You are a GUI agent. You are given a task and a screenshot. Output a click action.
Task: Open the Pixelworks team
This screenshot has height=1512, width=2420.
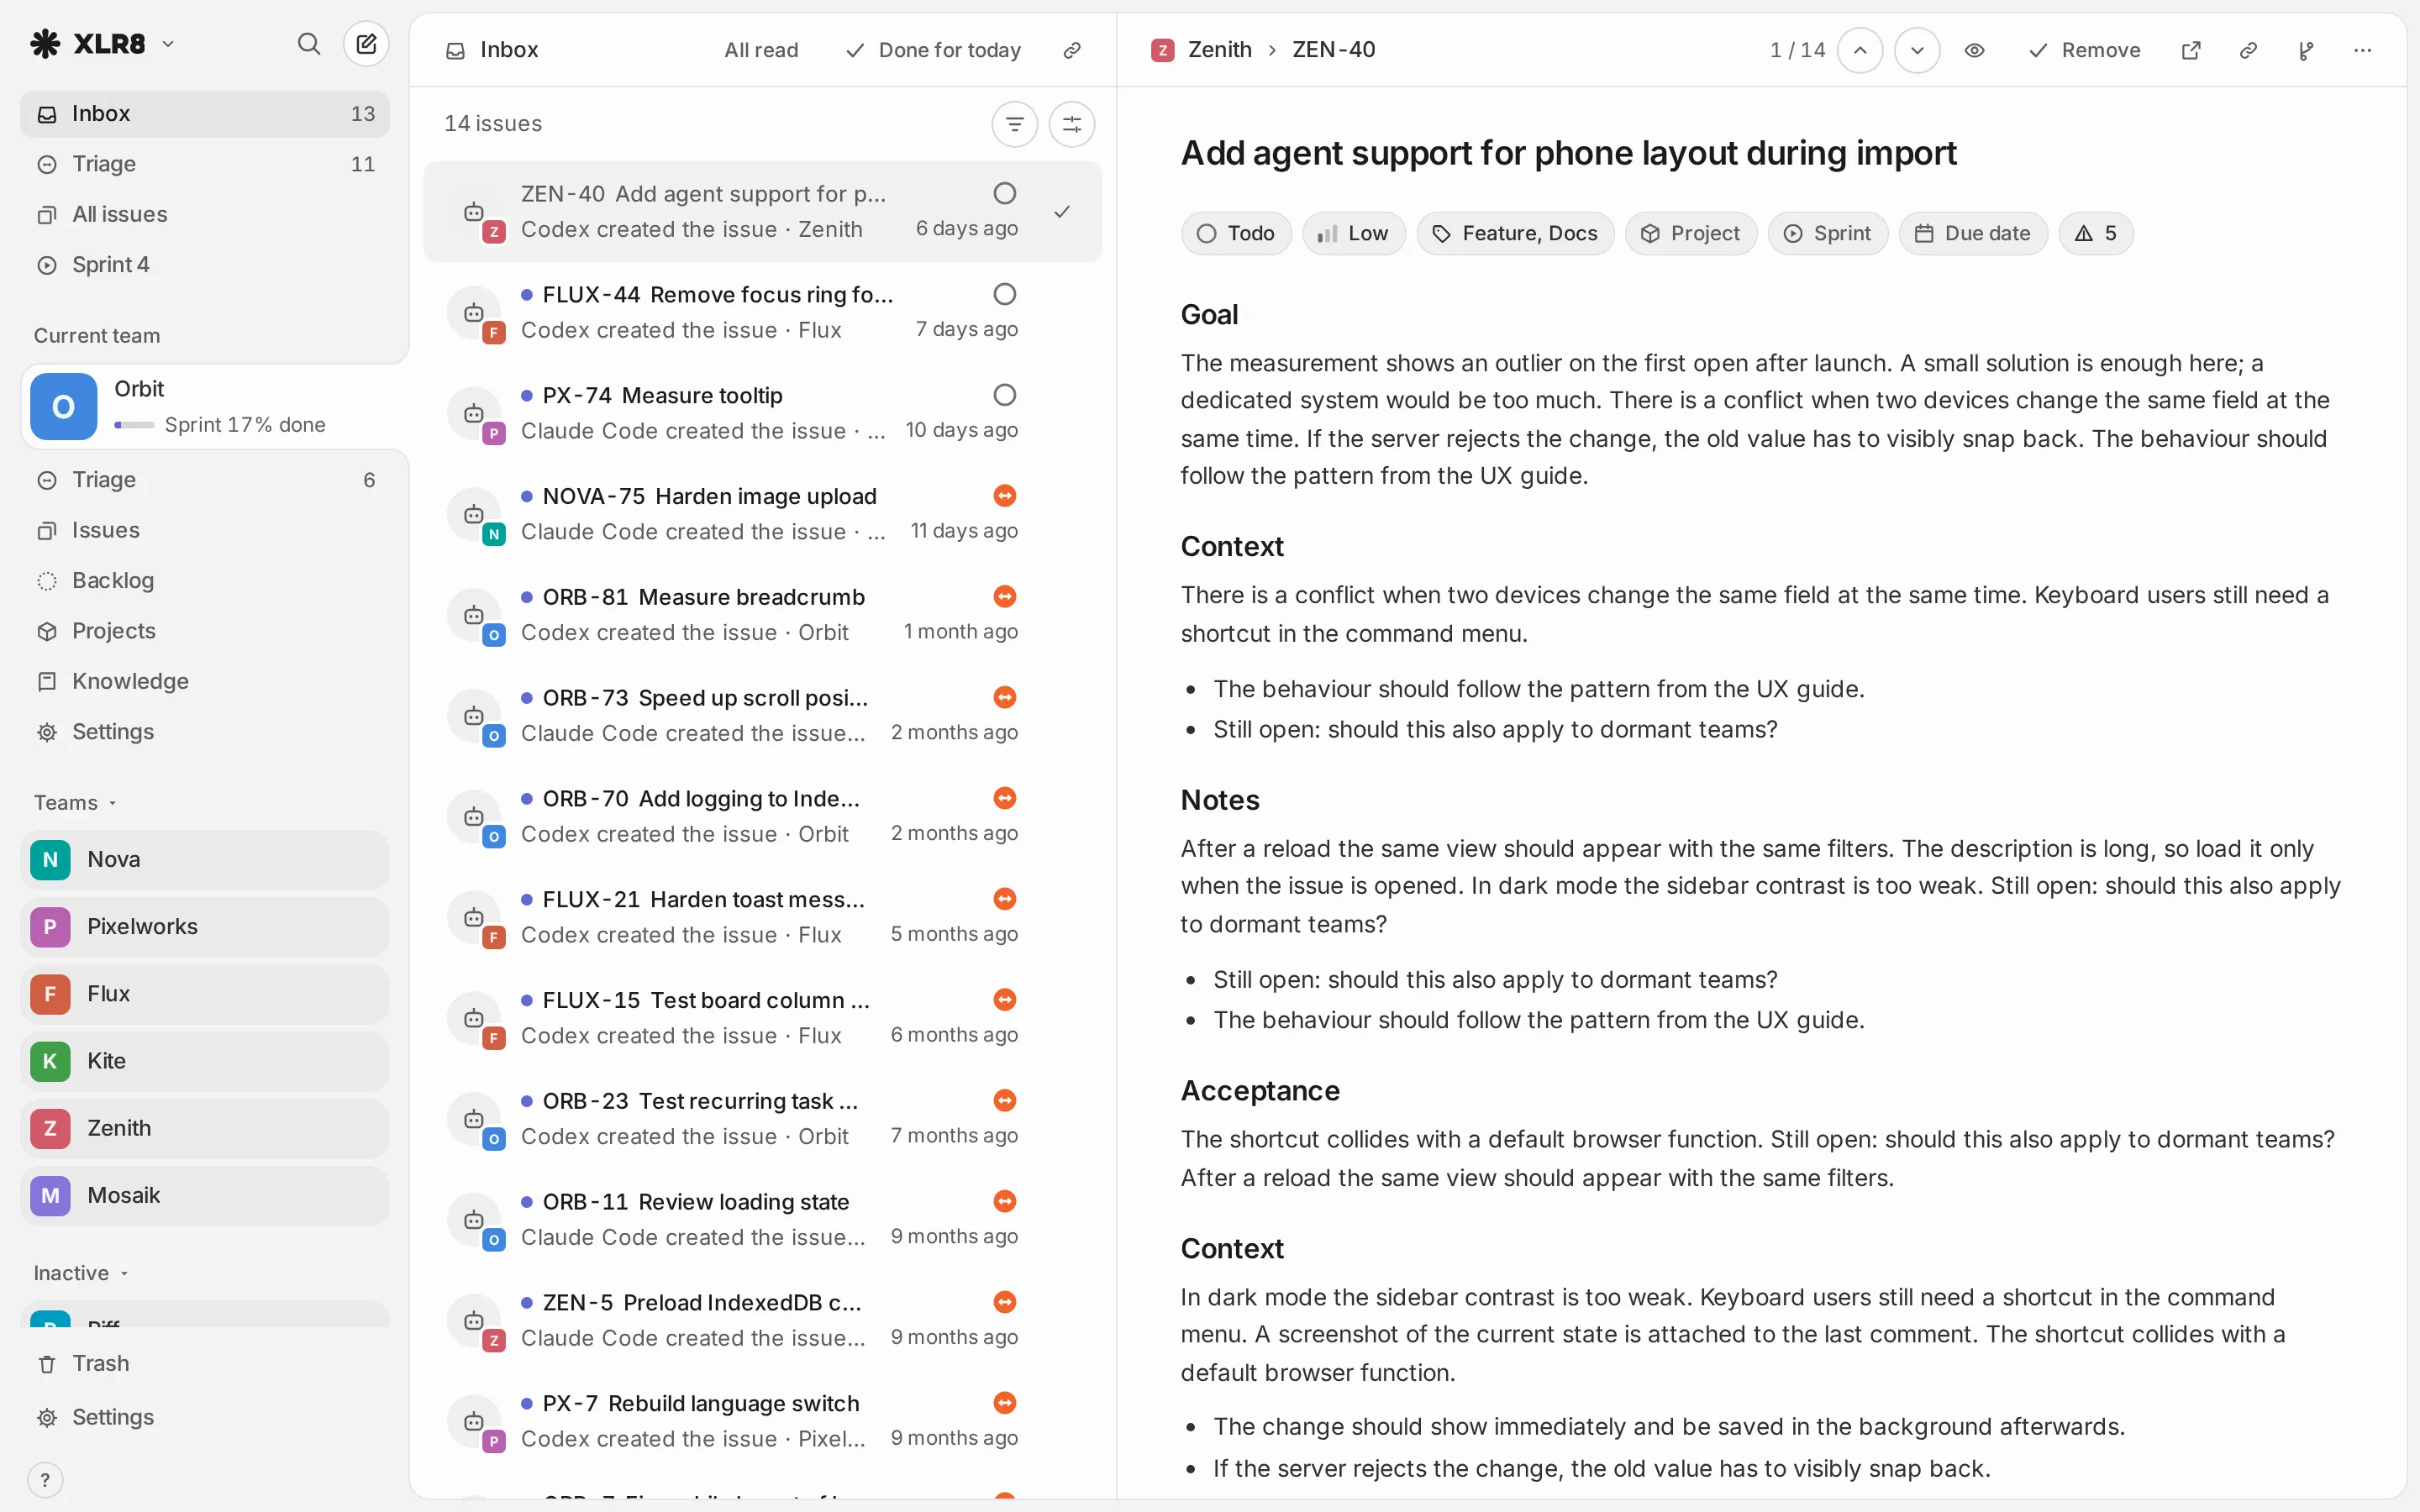pos(204,927)
